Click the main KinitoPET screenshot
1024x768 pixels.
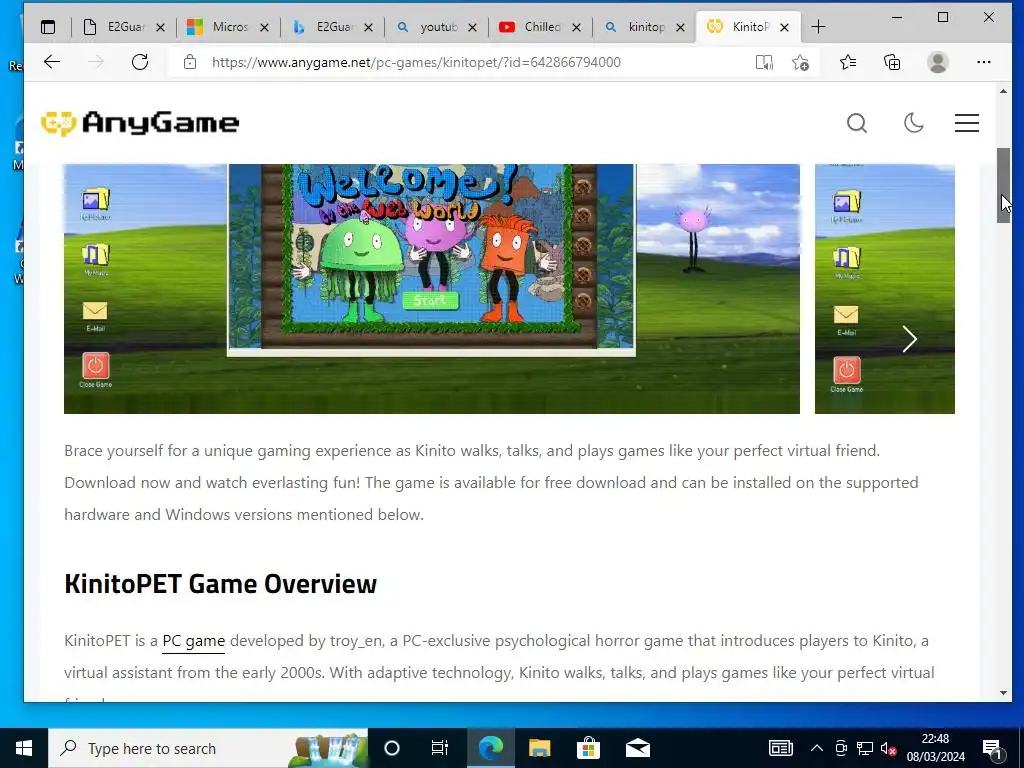click(x=432, y=288)
